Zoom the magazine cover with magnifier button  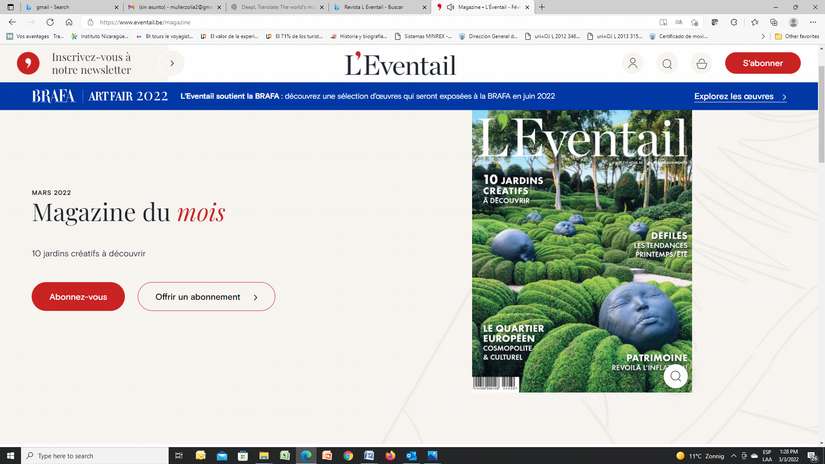[x=676, y=376]
